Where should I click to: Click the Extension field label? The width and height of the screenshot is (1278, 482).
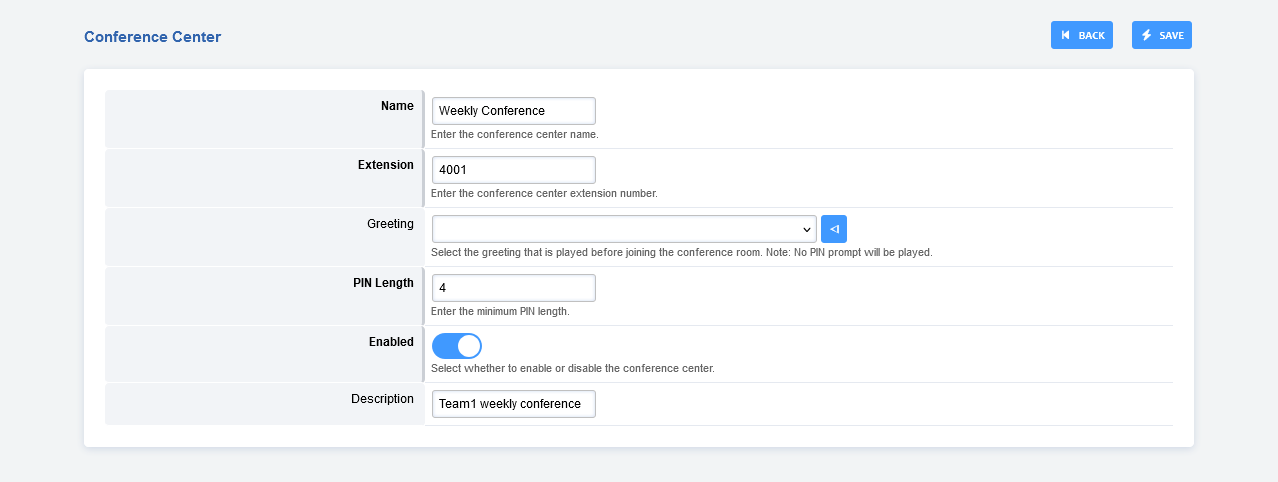tap(385, 165)
